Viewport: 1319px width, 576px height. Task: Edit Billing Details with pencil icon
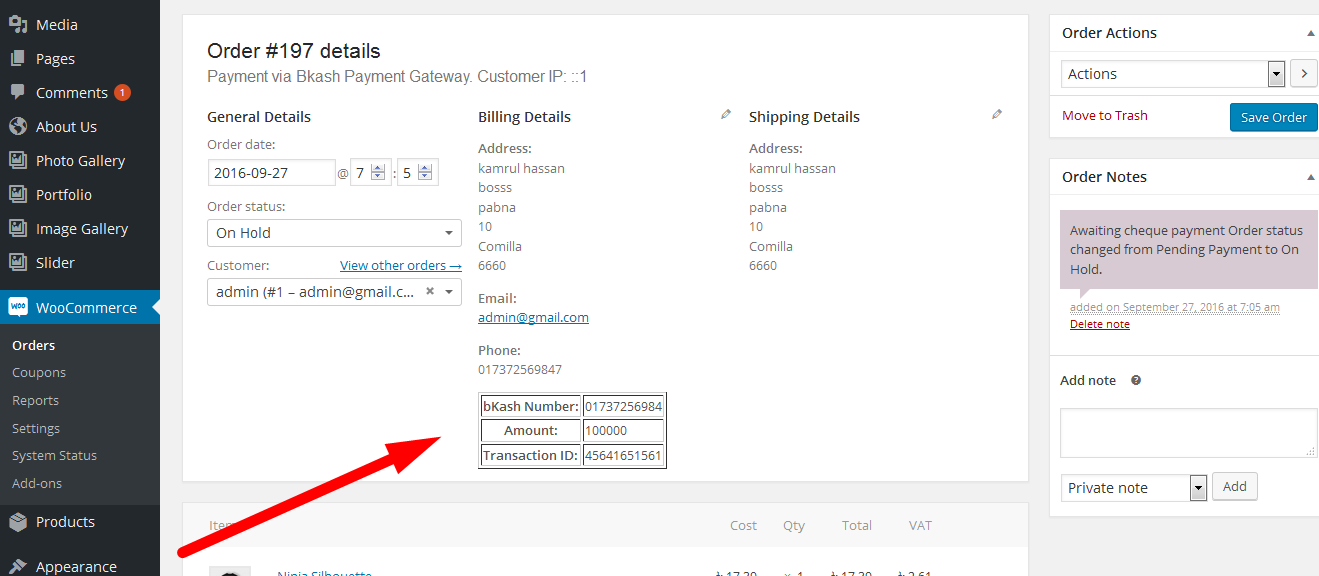coord(726,115)
